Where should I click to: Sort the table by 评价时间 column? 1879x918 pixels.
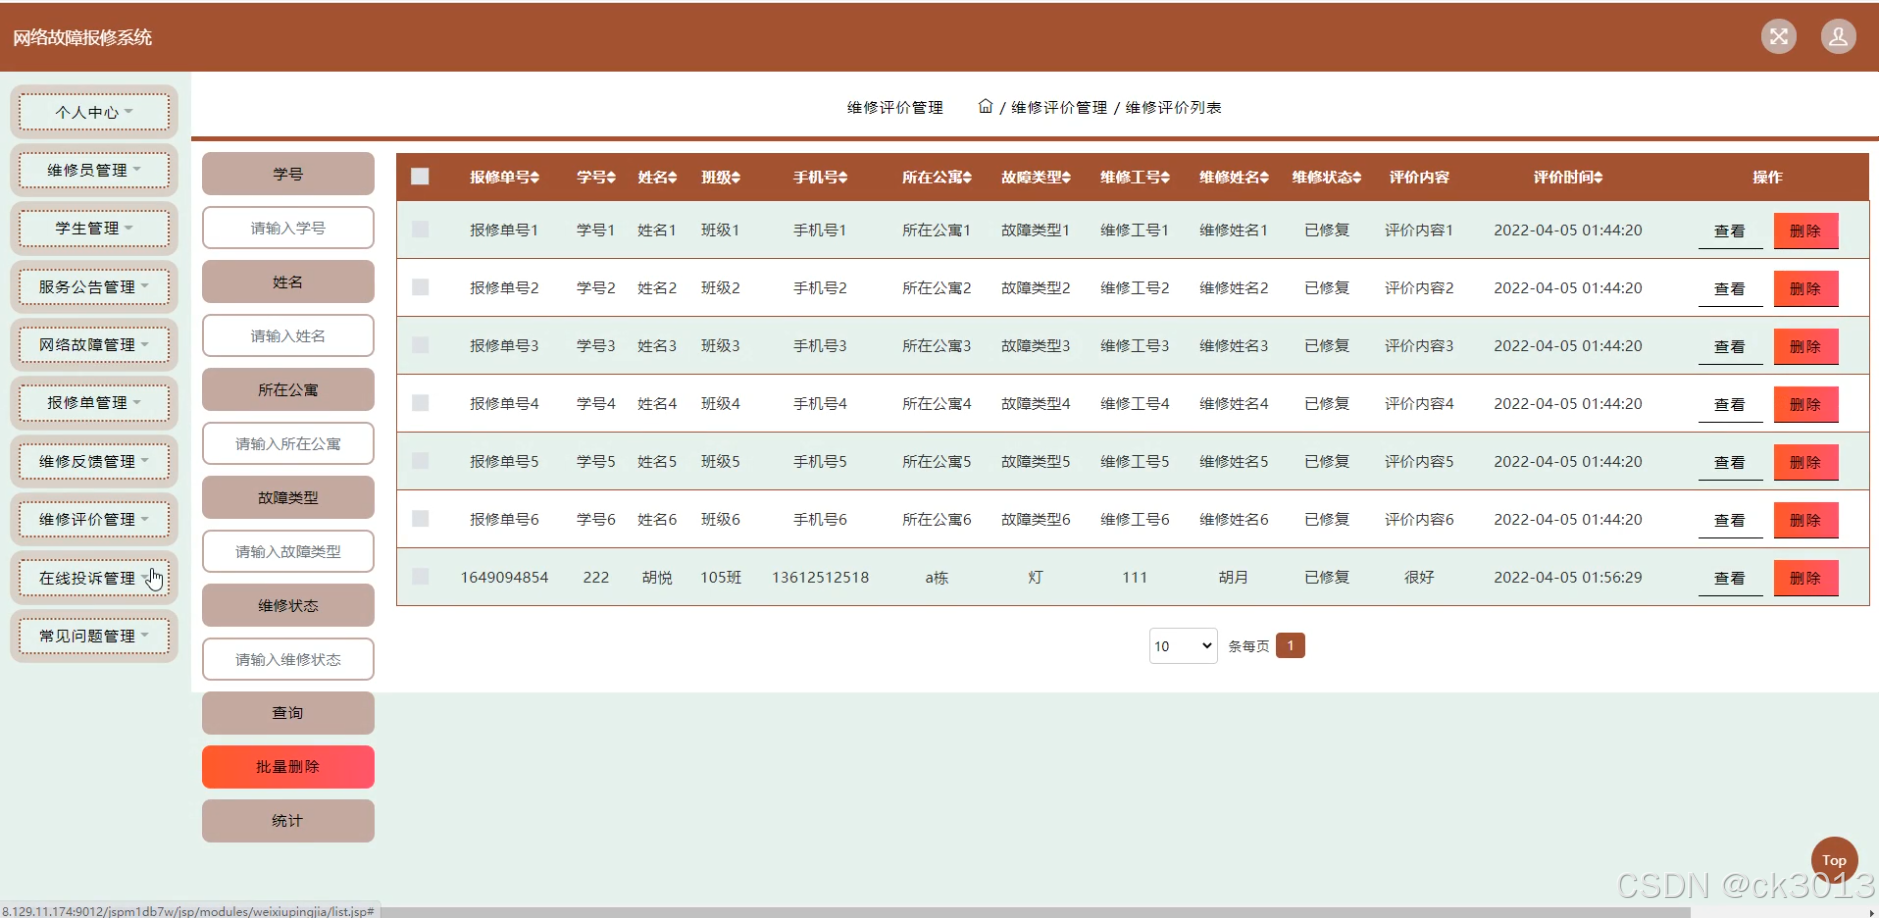pos(1567,176)
